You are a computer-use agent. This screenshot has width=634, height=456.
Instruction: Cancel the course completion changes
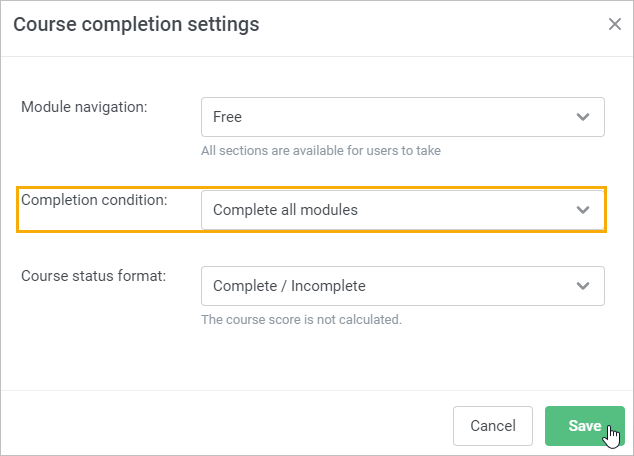[x=492, y=426]
